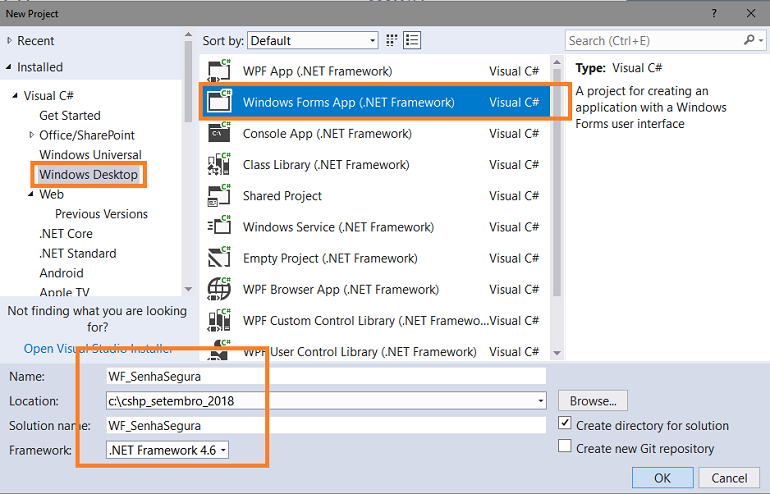Switch to the medium icons list view
The width and height of the screenshot is (770, 494).
pos(412,40)
